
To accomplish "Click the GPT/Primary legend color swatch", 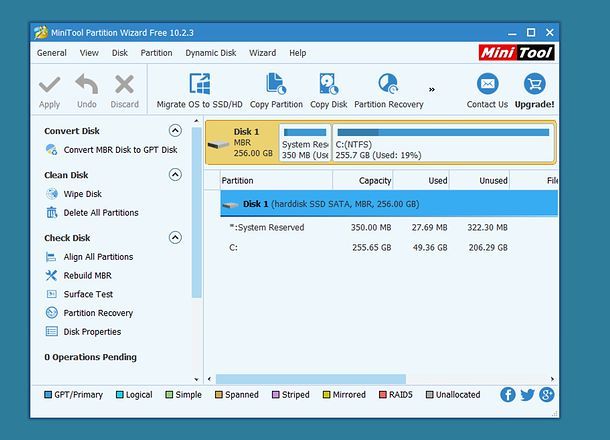I will click(48, 395).
